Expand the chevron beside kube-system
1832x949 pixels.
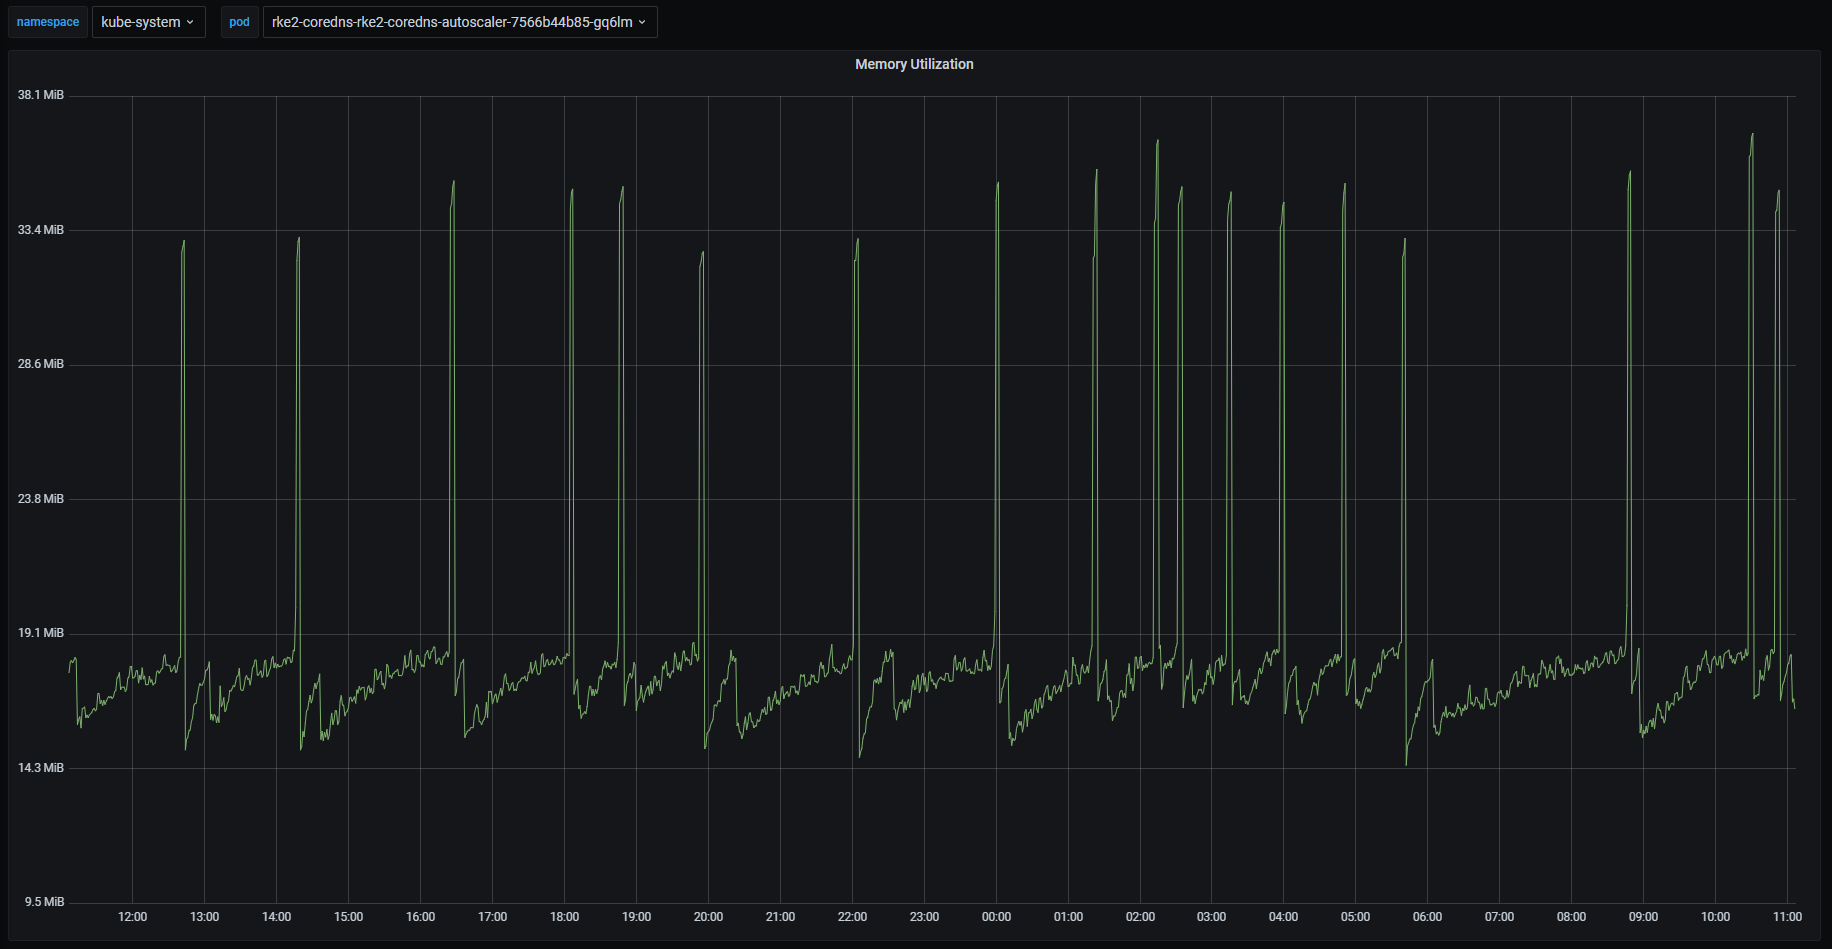click(192, 21)
